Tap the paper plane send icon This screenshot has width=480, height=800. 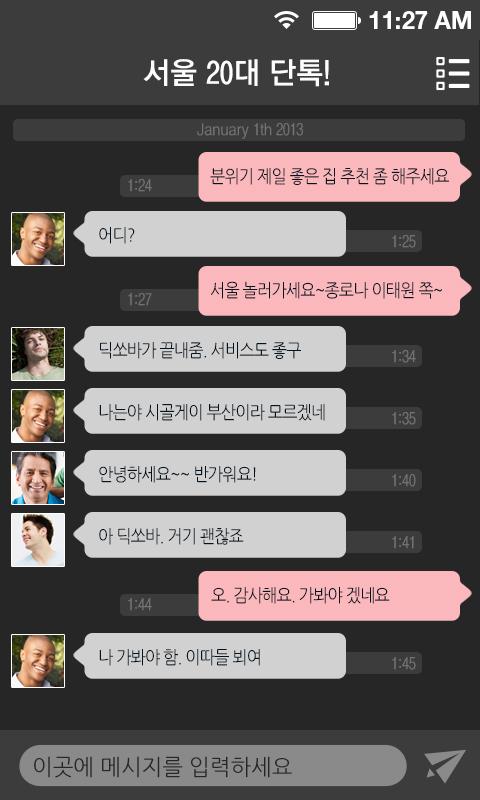click(445, 765)
